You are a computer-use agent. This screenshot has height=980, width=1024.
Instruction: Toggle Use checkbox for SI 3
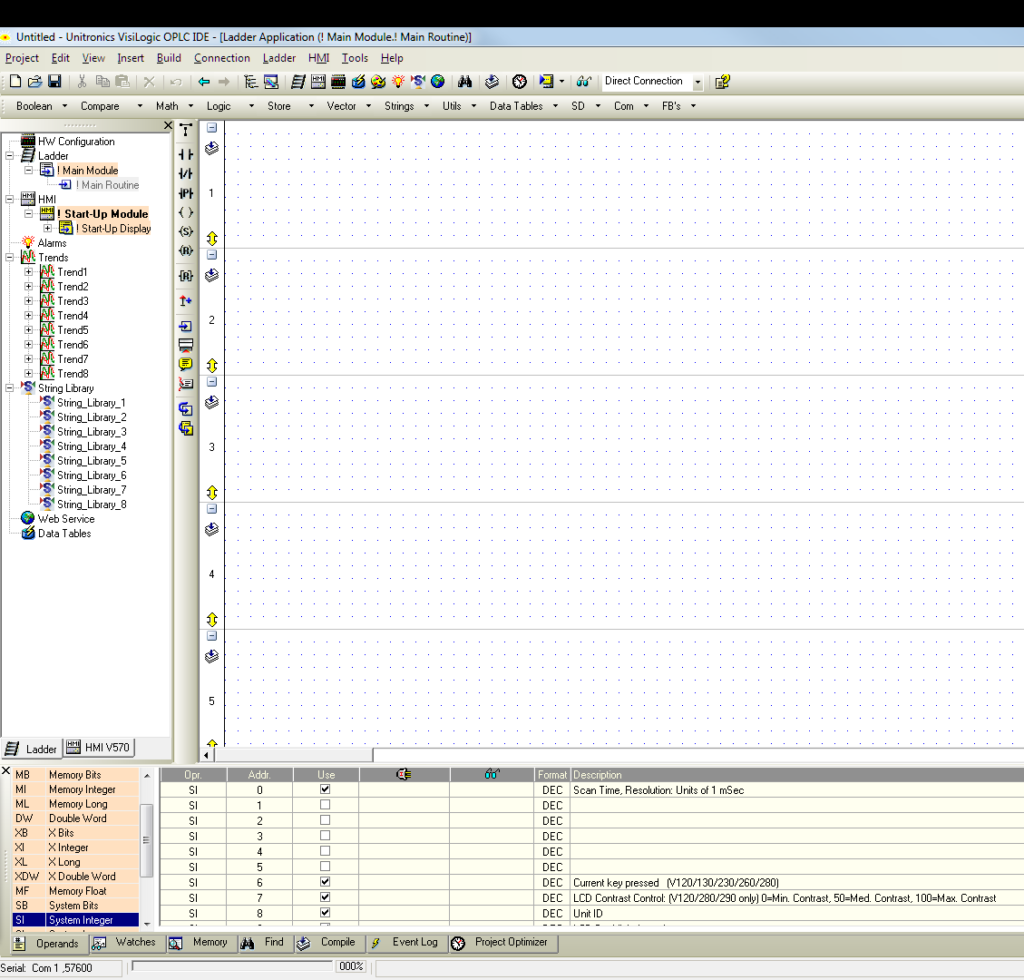[325, 836]
